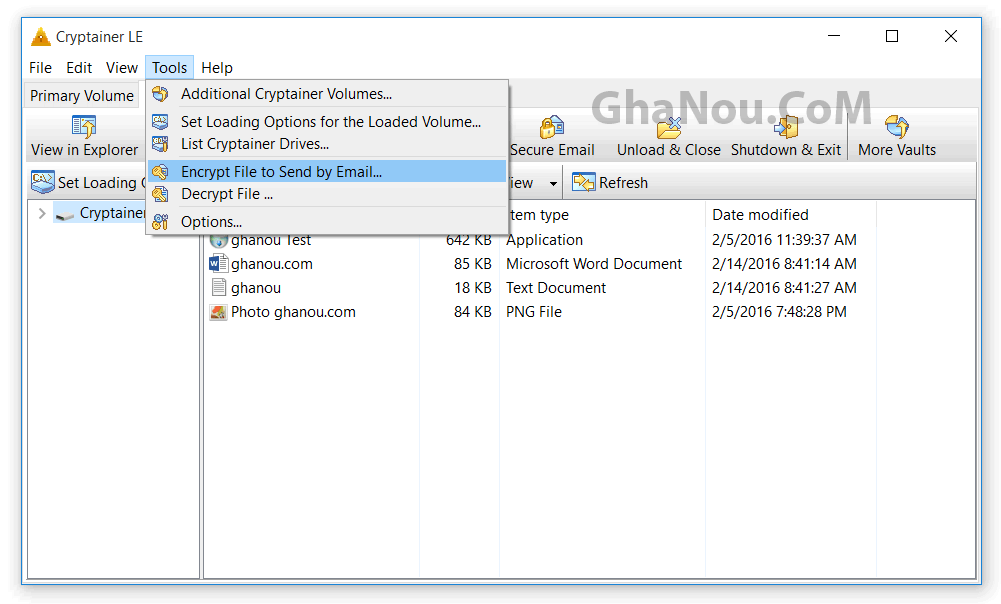Click the List Cryptainer Drives menu icon
This screenshot has height=604, width=1001.
tap(160, 144)
